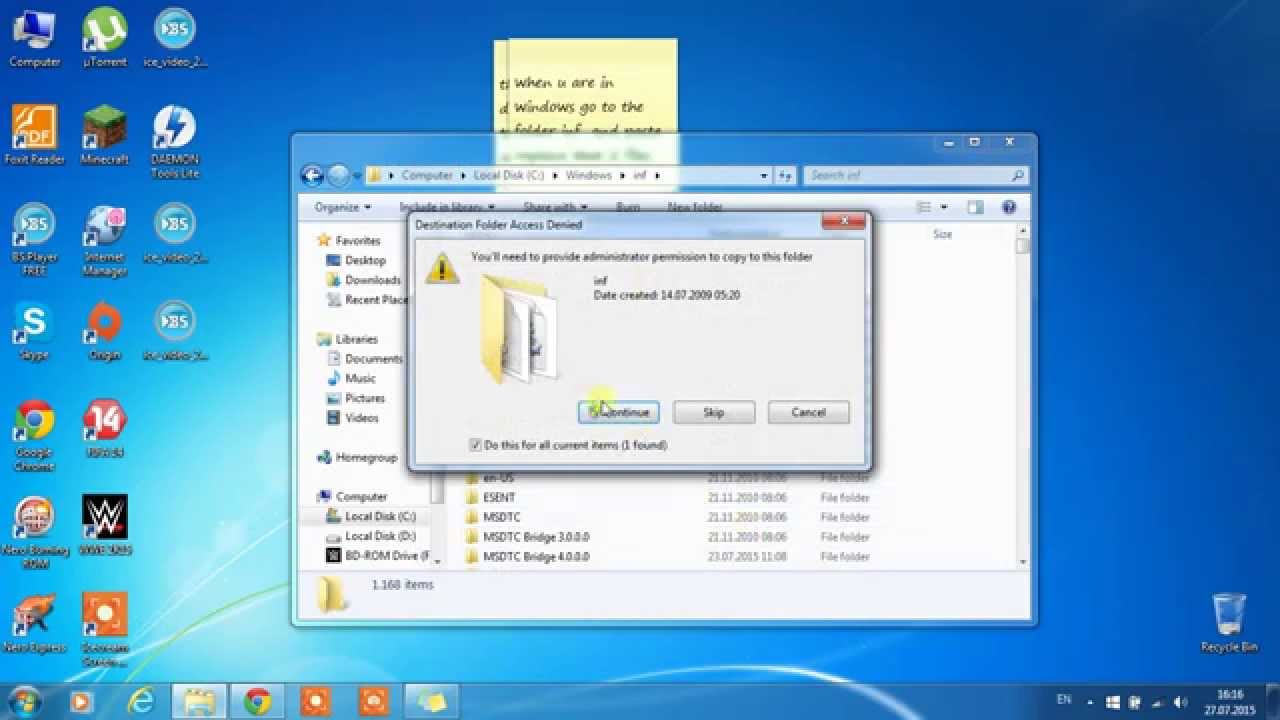The height and width of the screenshot is (720, 1280).
Task: Select the MSDTC Bridge 3.0.0.0 folder
Action: tap(536, 536)
